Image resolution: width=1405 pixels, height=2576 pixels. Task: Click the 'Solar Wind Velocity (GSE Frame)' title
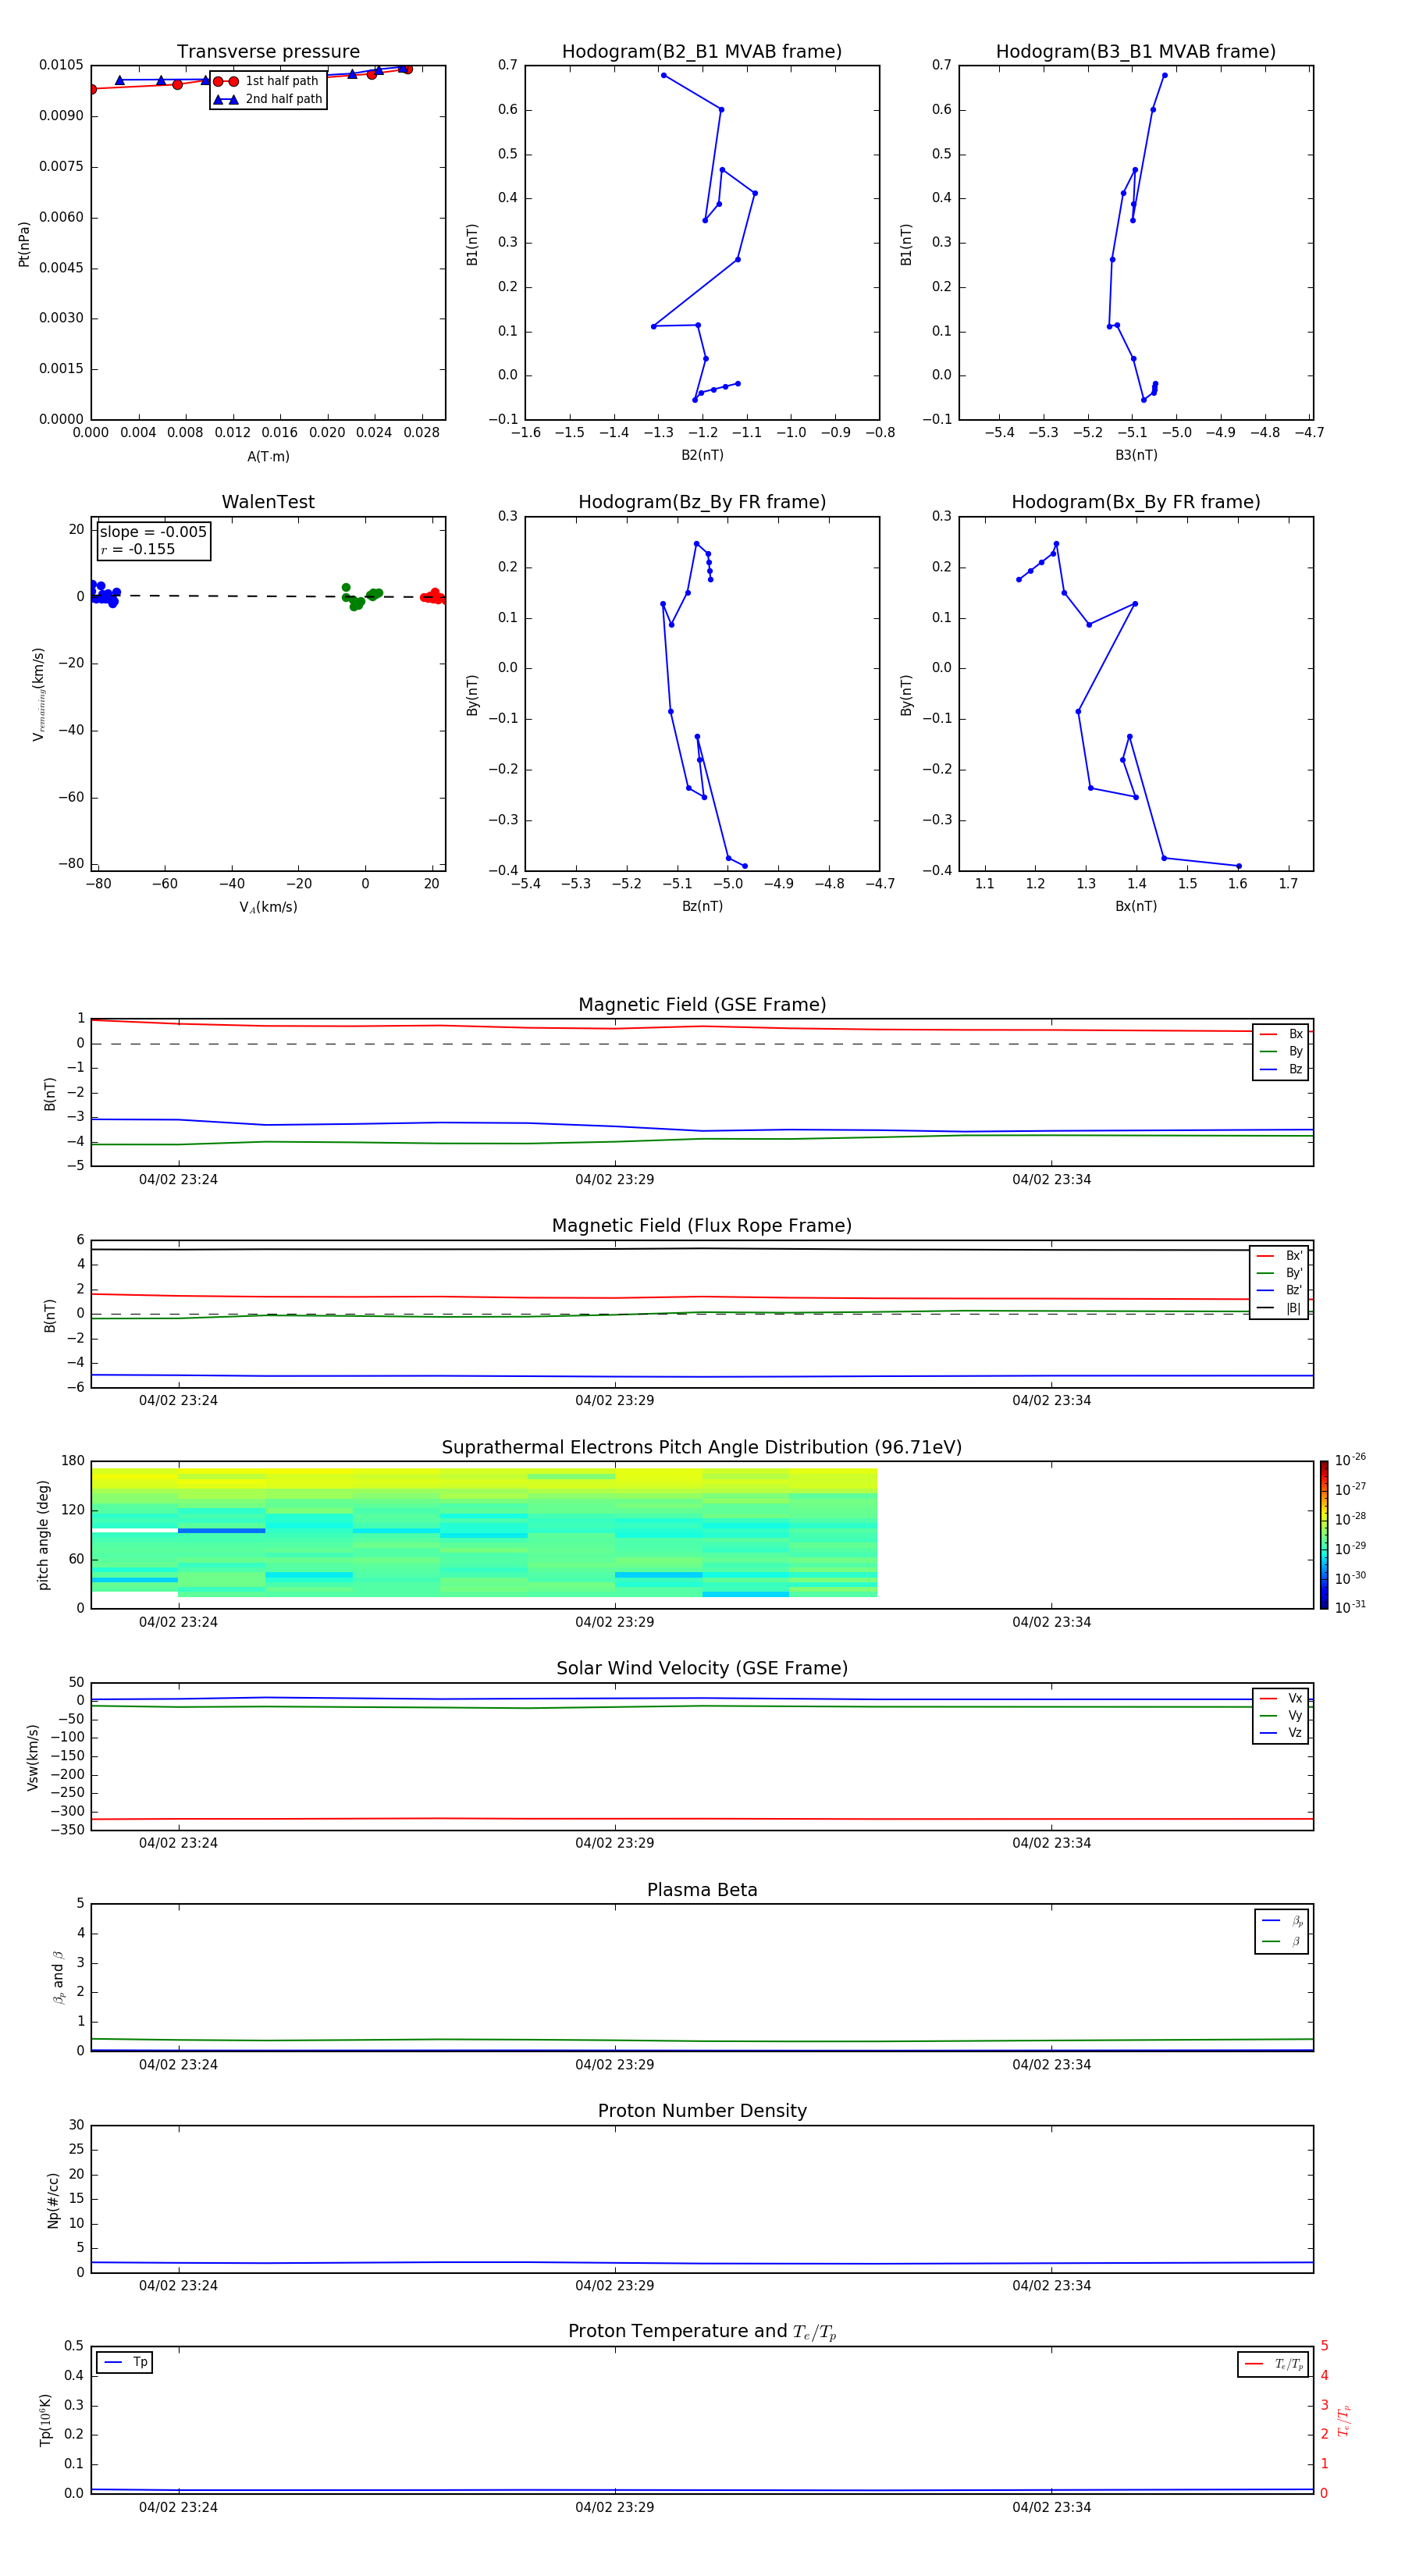click(702, 1668)
